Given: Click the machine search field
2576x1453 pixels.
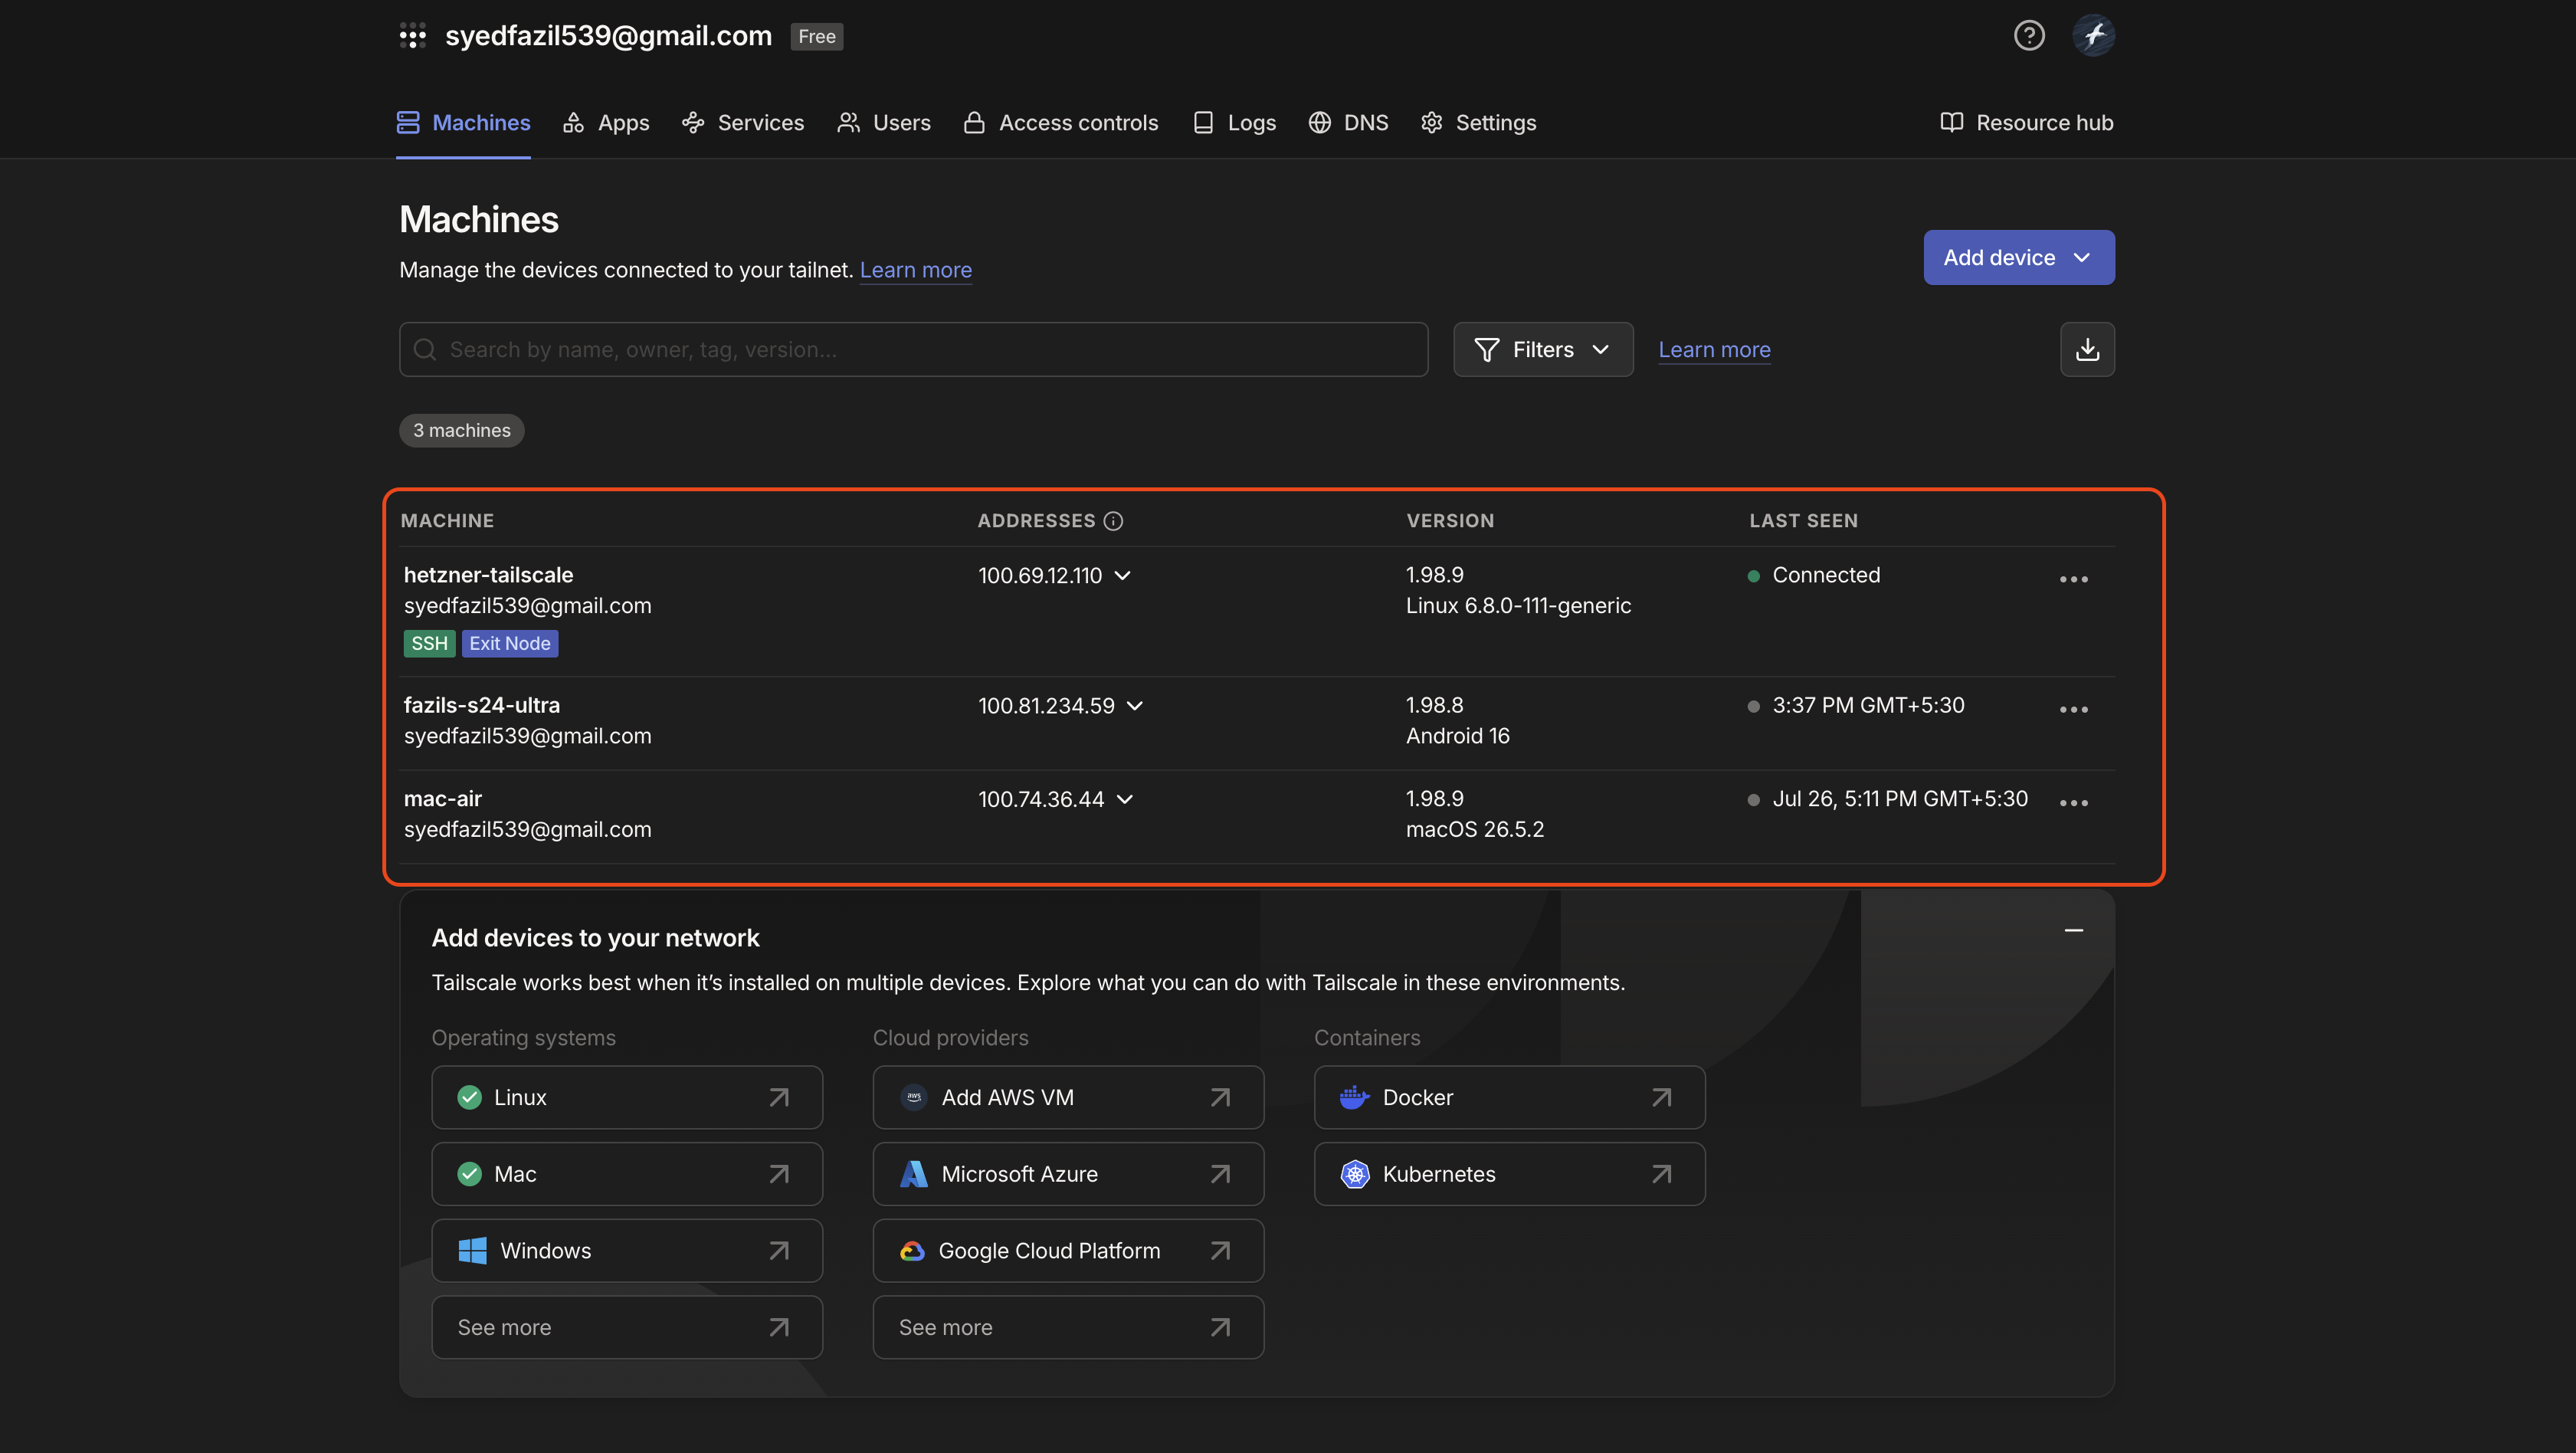Looking at the screenshot, I should click(x=913, y=349).
